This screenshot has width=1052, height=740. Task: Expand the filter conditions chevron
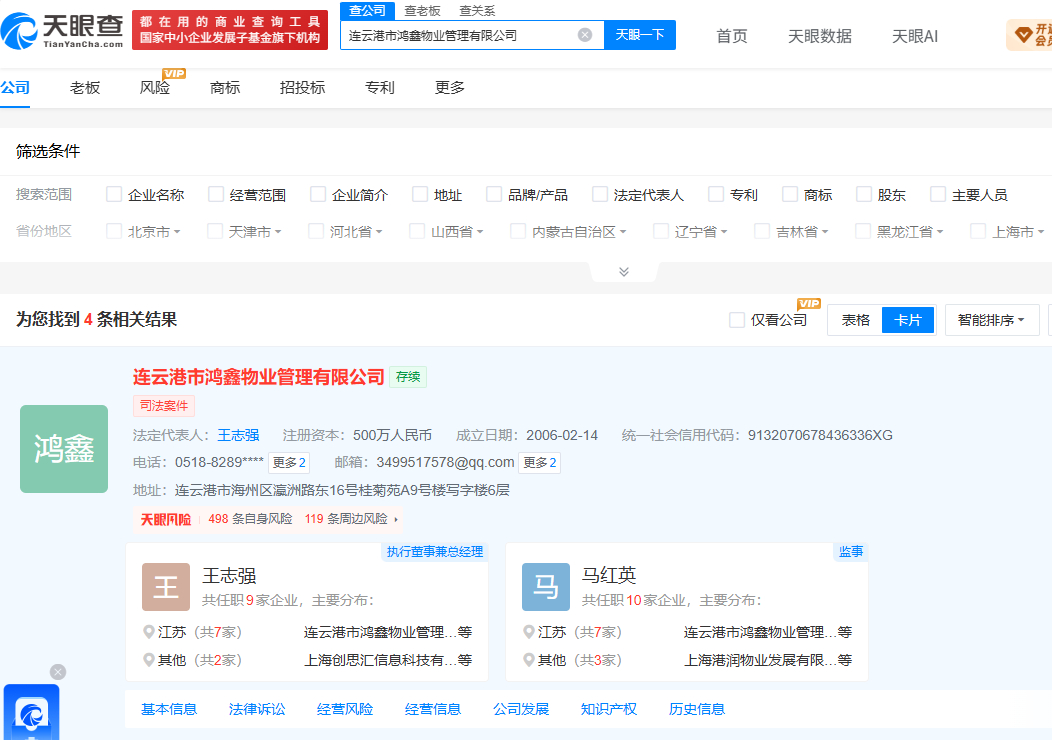624,272
